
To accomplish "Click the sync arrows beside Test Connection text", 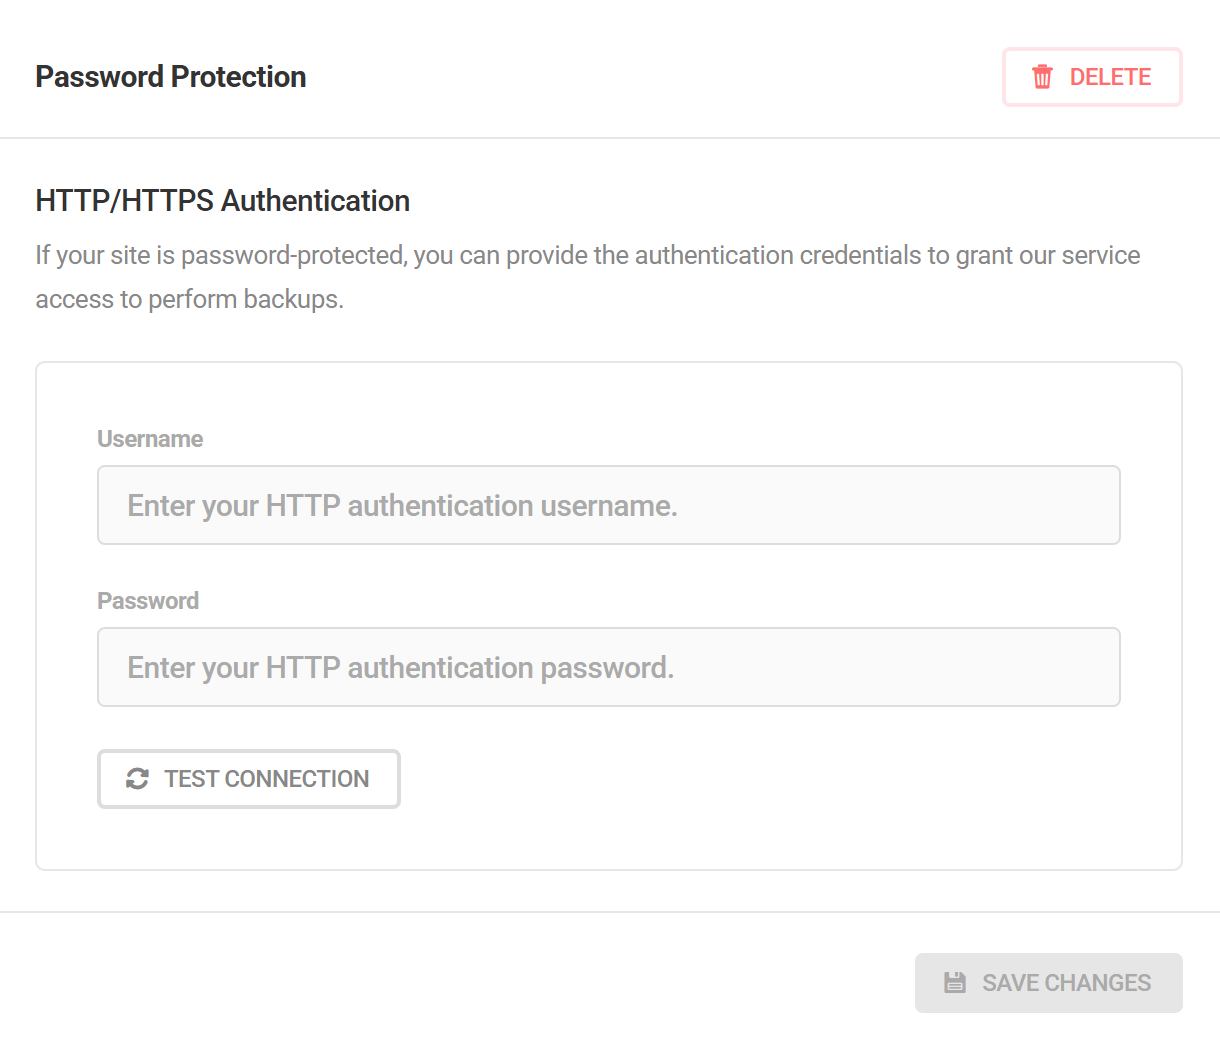I will coord(138,778).
